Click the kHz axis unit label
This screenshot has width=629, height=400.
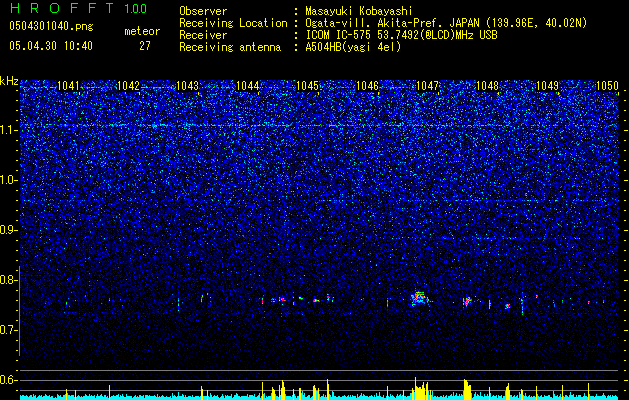(x=9, y=81)
